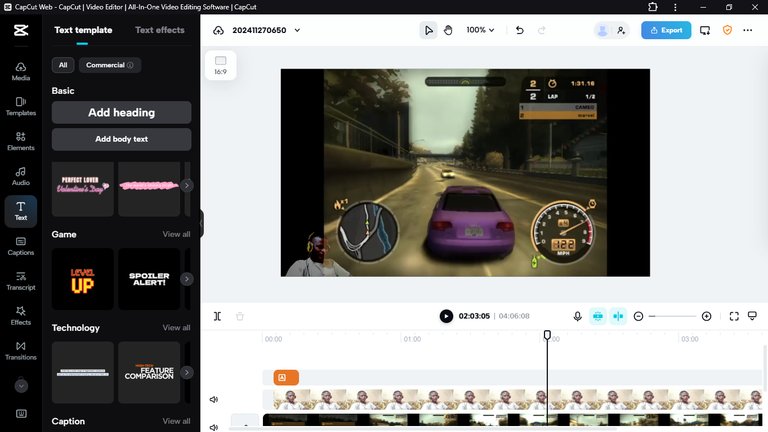Switch to the Text effects tab
This screenshot has height=432, width=768.
click(x=160, y=30)
